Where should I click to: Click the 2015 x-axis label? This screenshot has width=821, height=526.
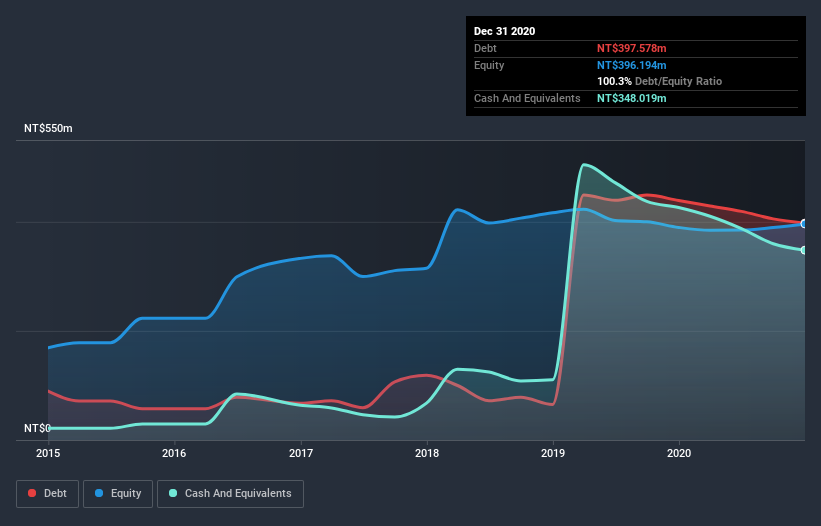coord(48,453)
